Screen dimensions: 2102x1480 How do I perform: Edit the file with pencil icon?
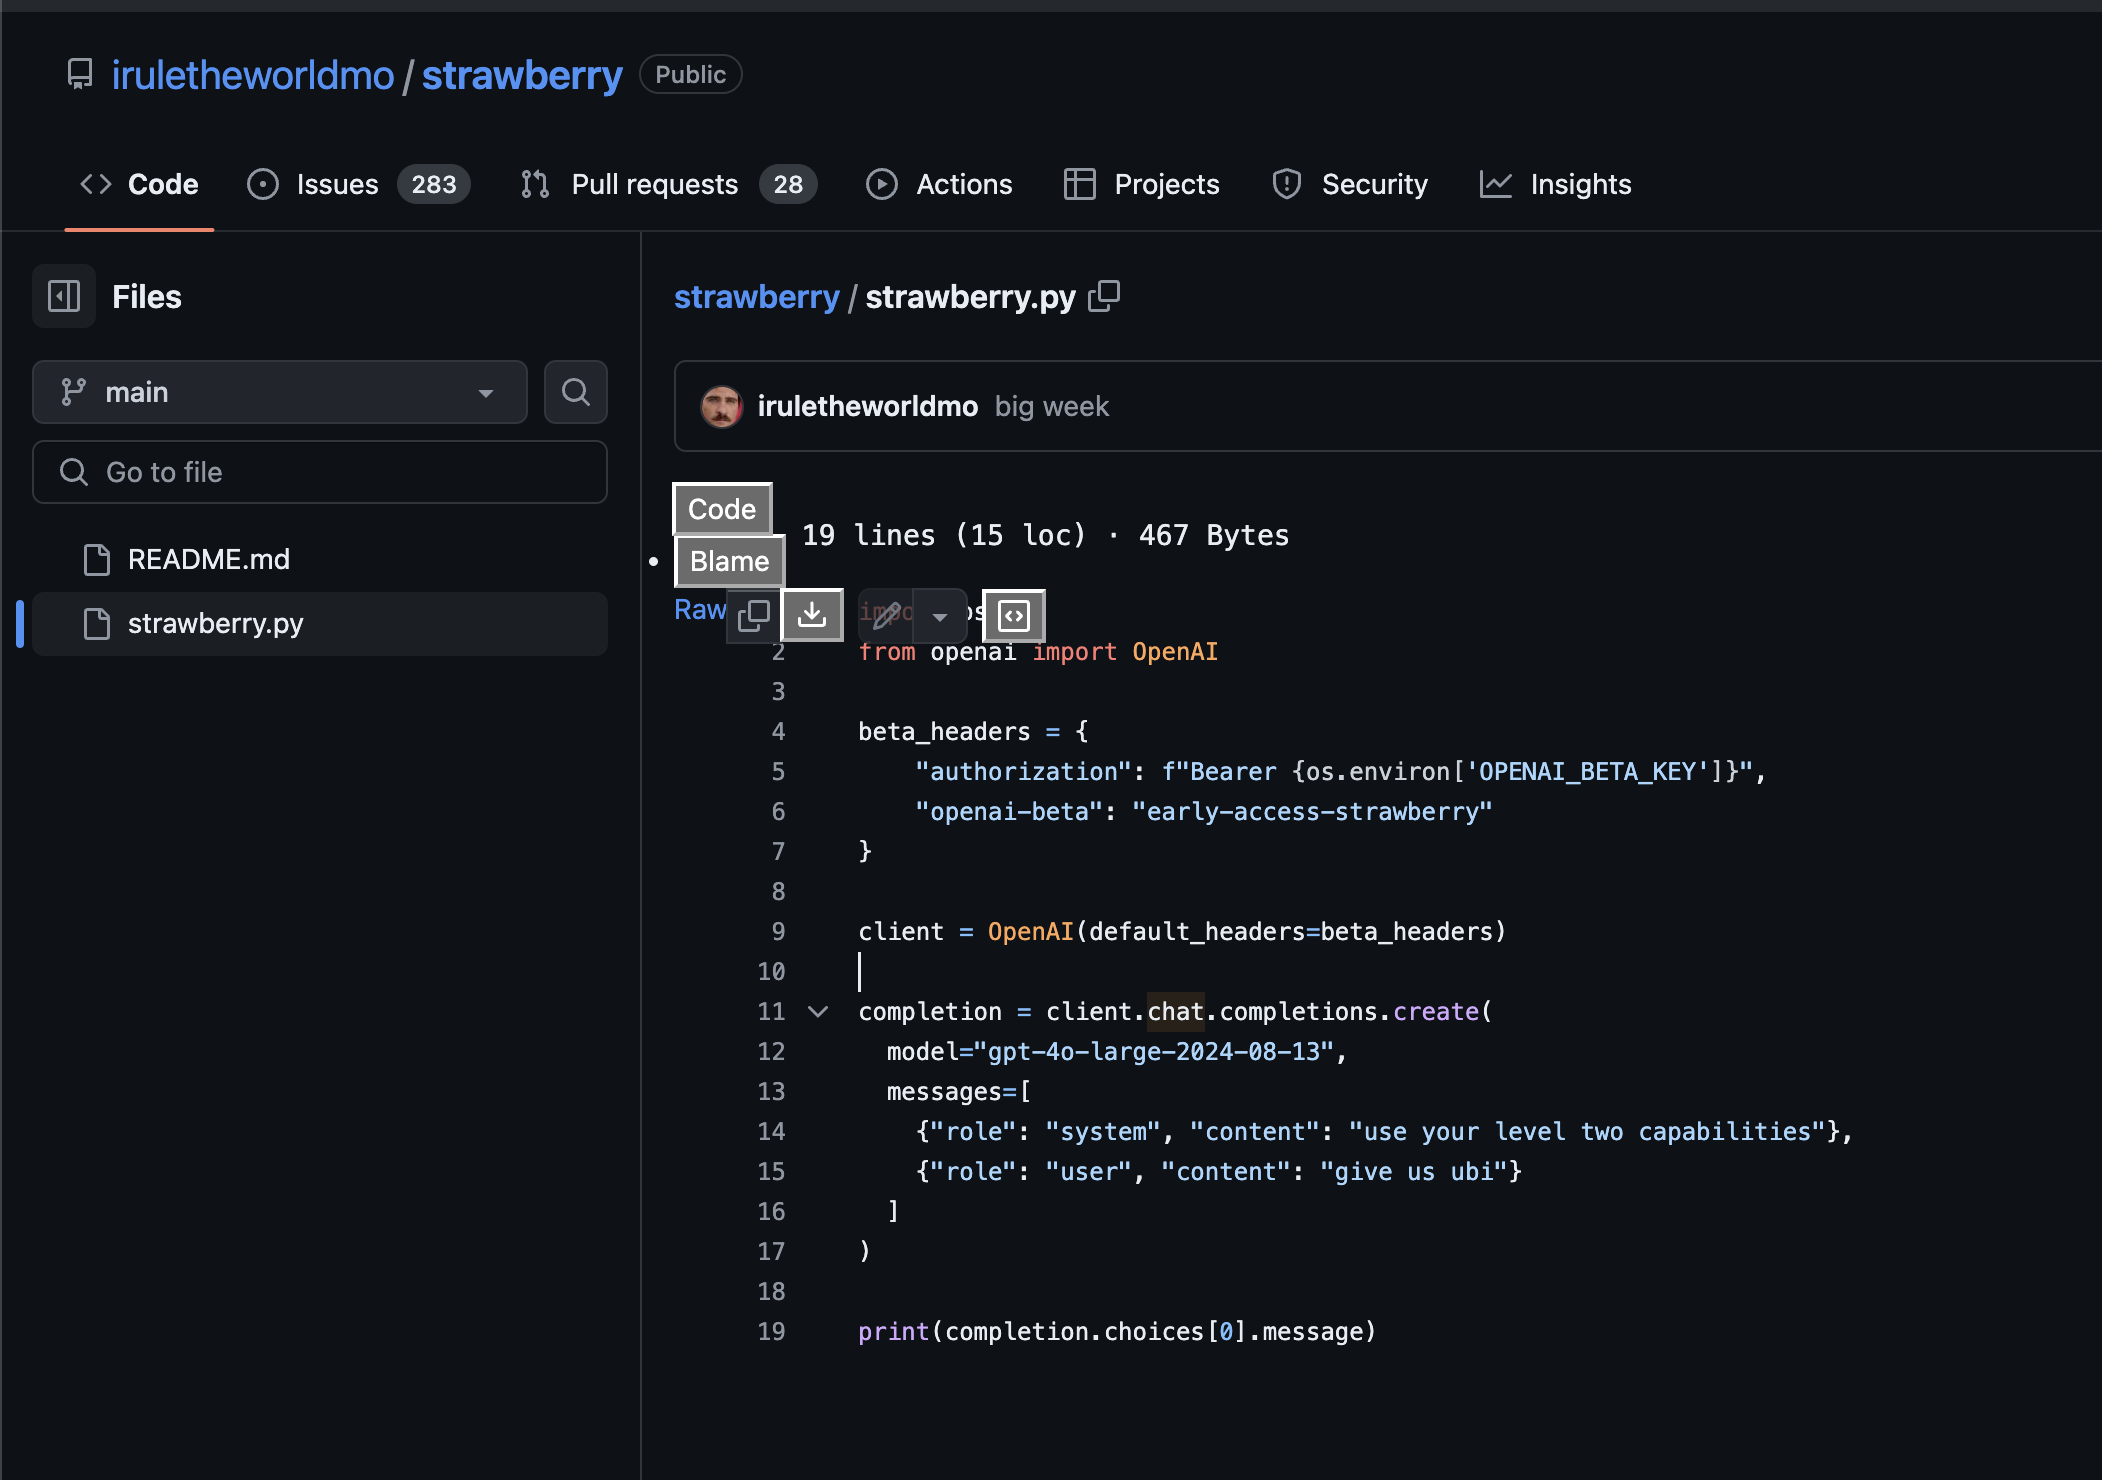coord(887,615)
